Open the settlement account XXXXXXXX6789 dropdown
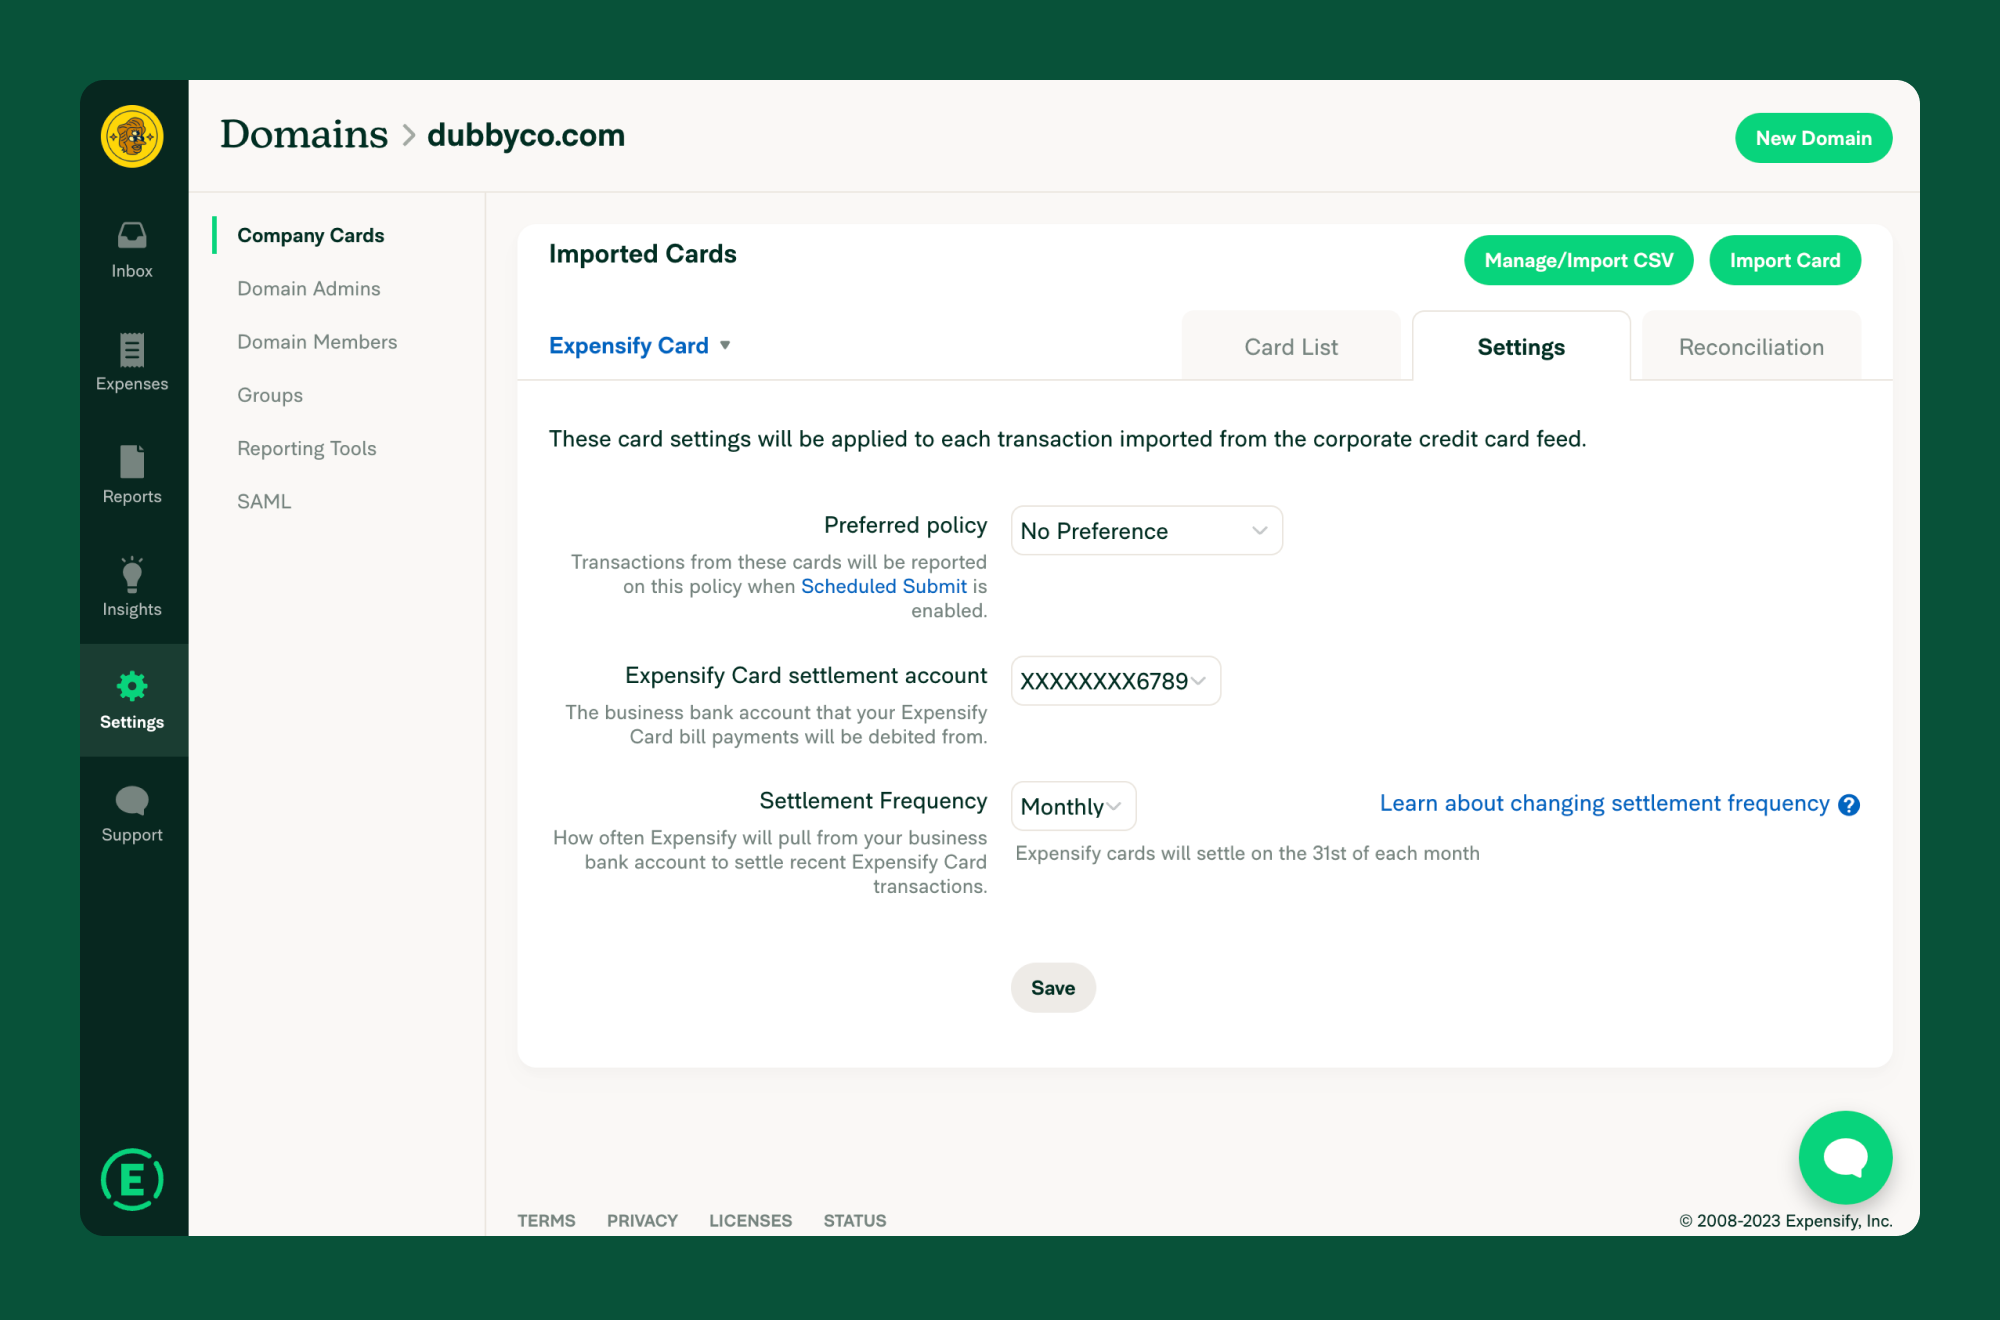The image size is (2000, 1320). (x=1115, y=681)
